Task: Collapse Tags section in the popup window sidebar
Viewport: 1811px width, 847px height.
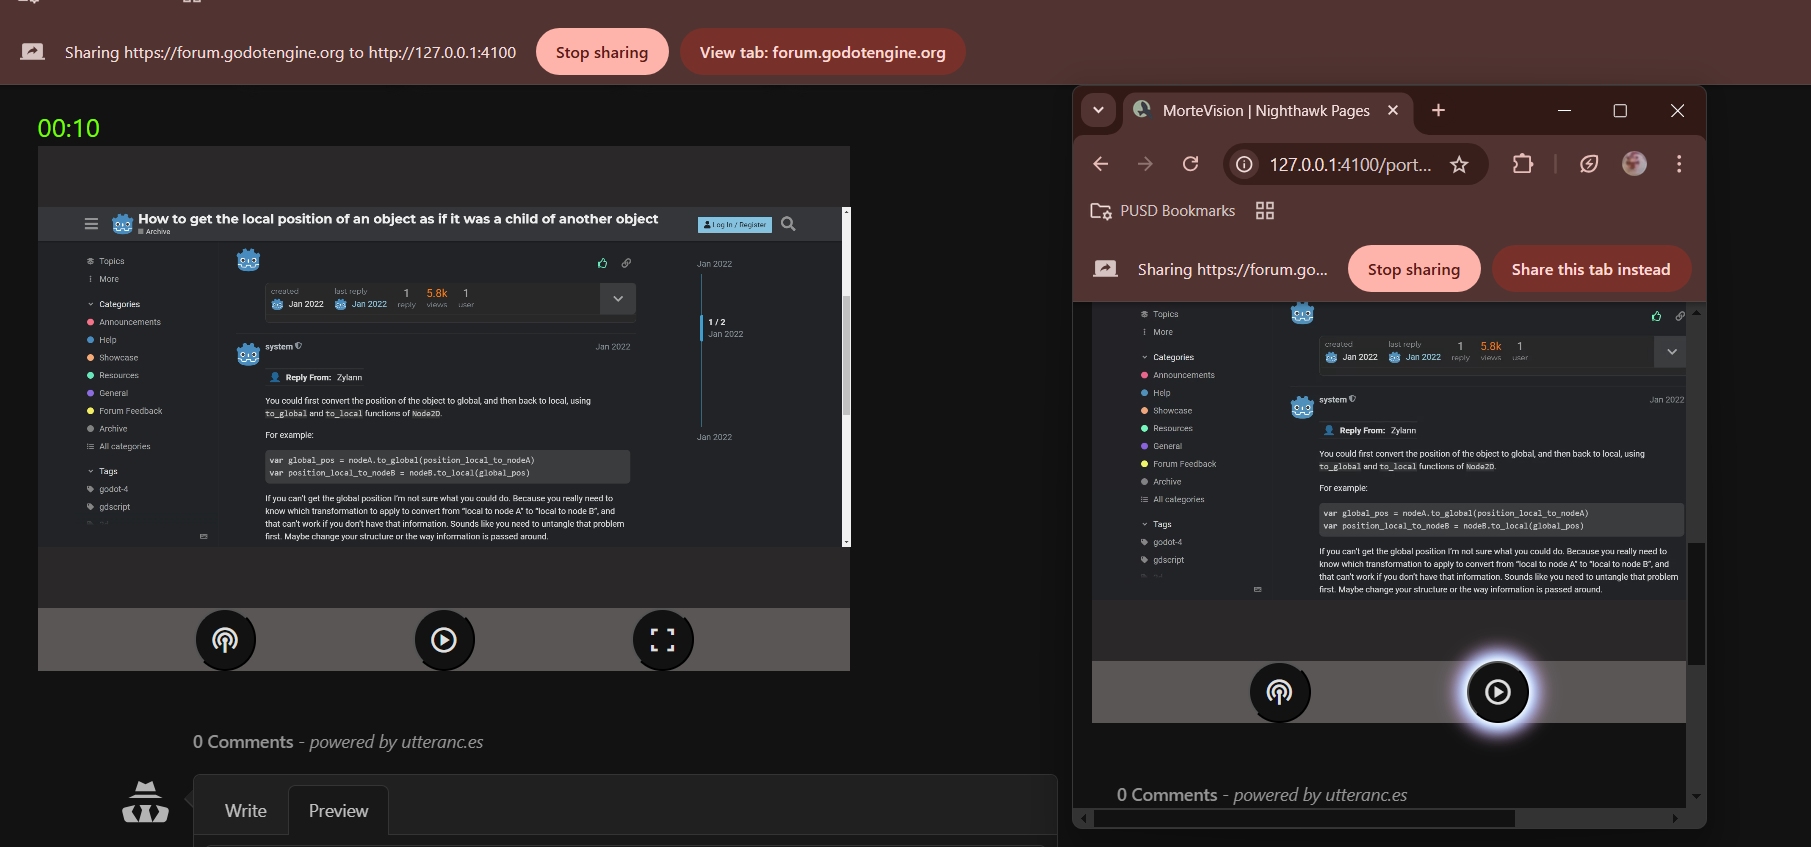Action: tap(1157, 524)
